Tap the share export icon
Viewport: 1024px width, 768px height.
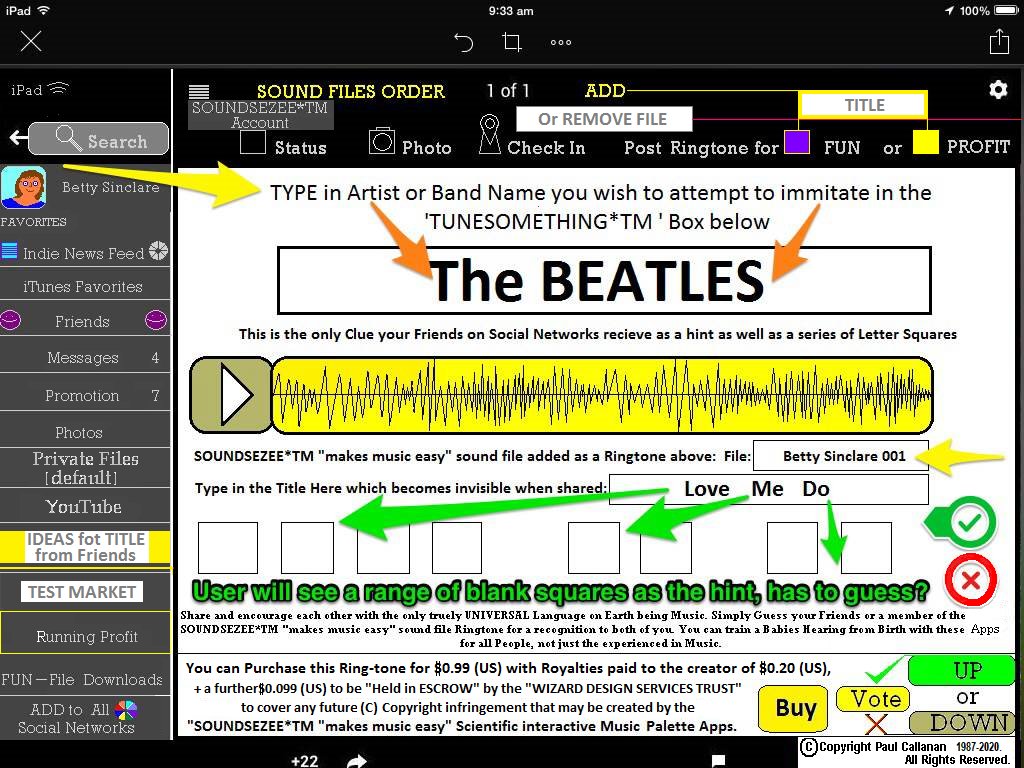(x=999, y=41)
